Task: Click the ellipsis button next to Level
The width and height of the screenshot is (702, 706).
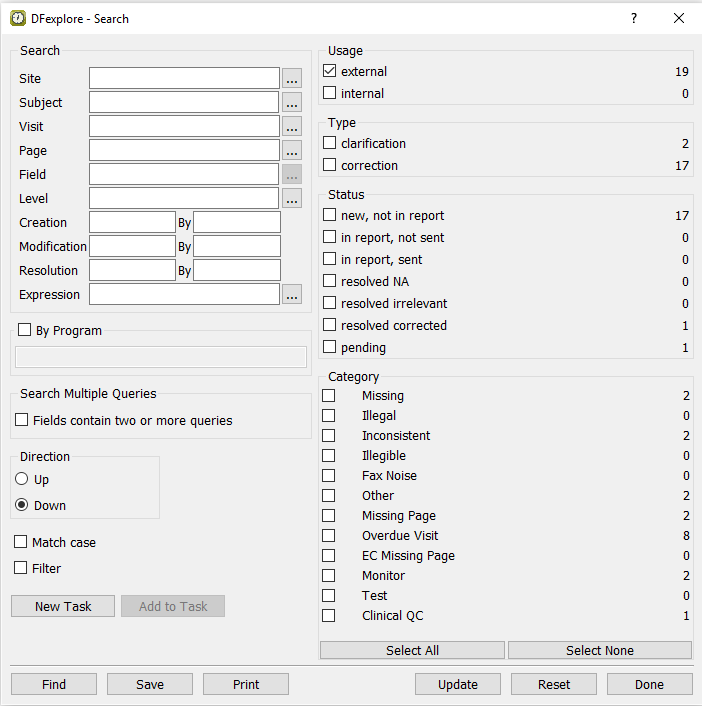Action: pyautogui.click(x=291, y=199)
